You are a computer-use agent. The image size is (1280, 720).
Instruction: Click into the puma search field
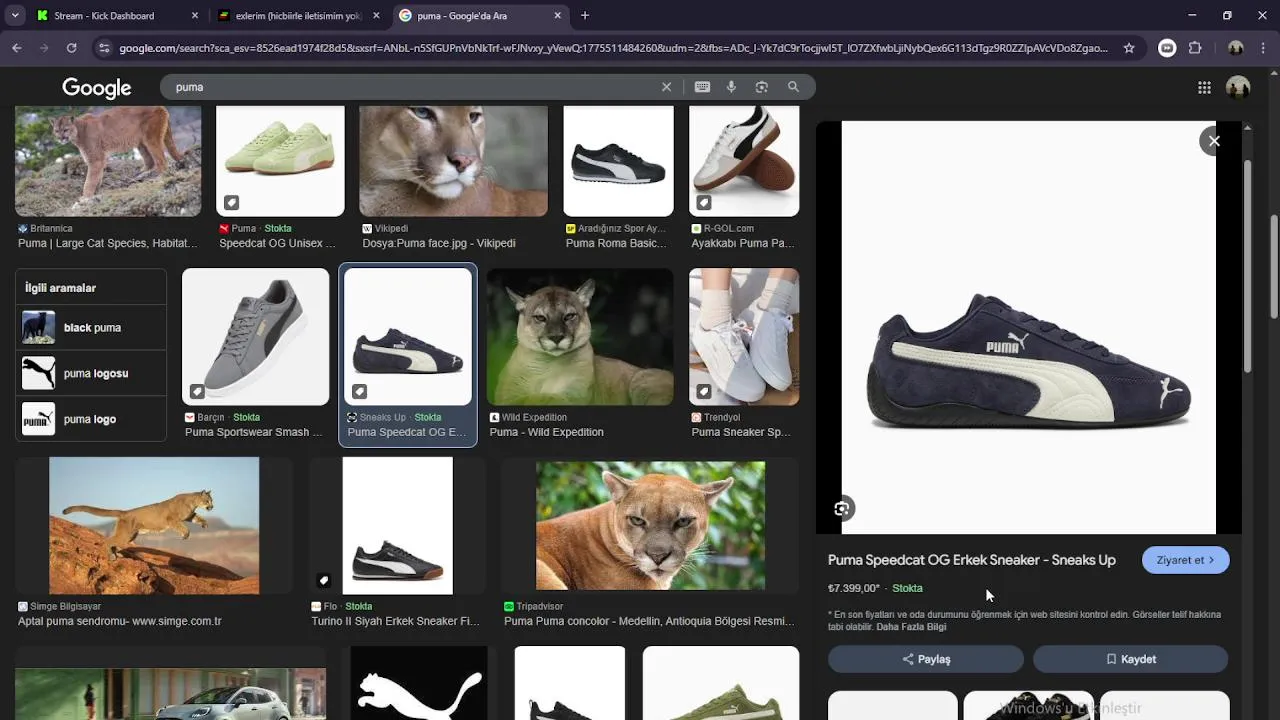coord(410,87)
